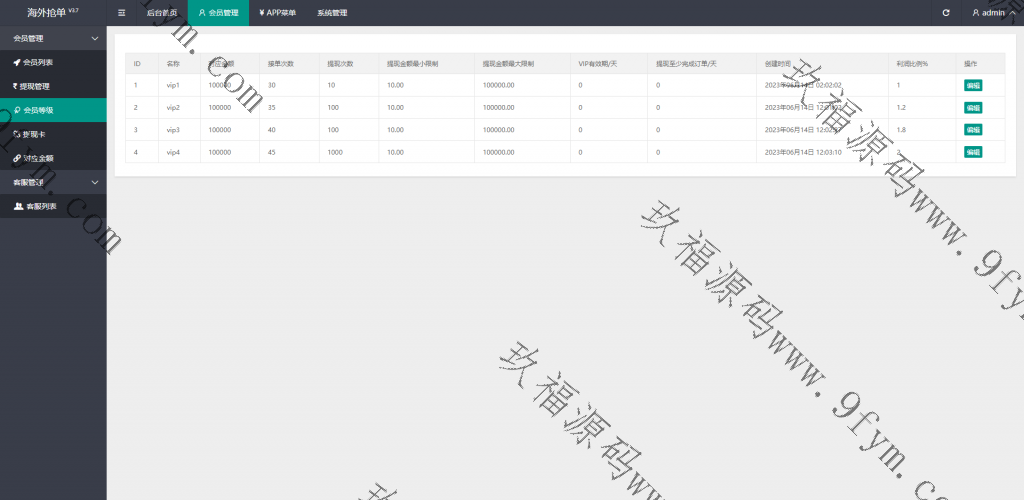Image resolution: width=1024 pixels, height=500 pixels.
Task: Switch to the APP菜单 top tab
Action: (x=277, y=13)
